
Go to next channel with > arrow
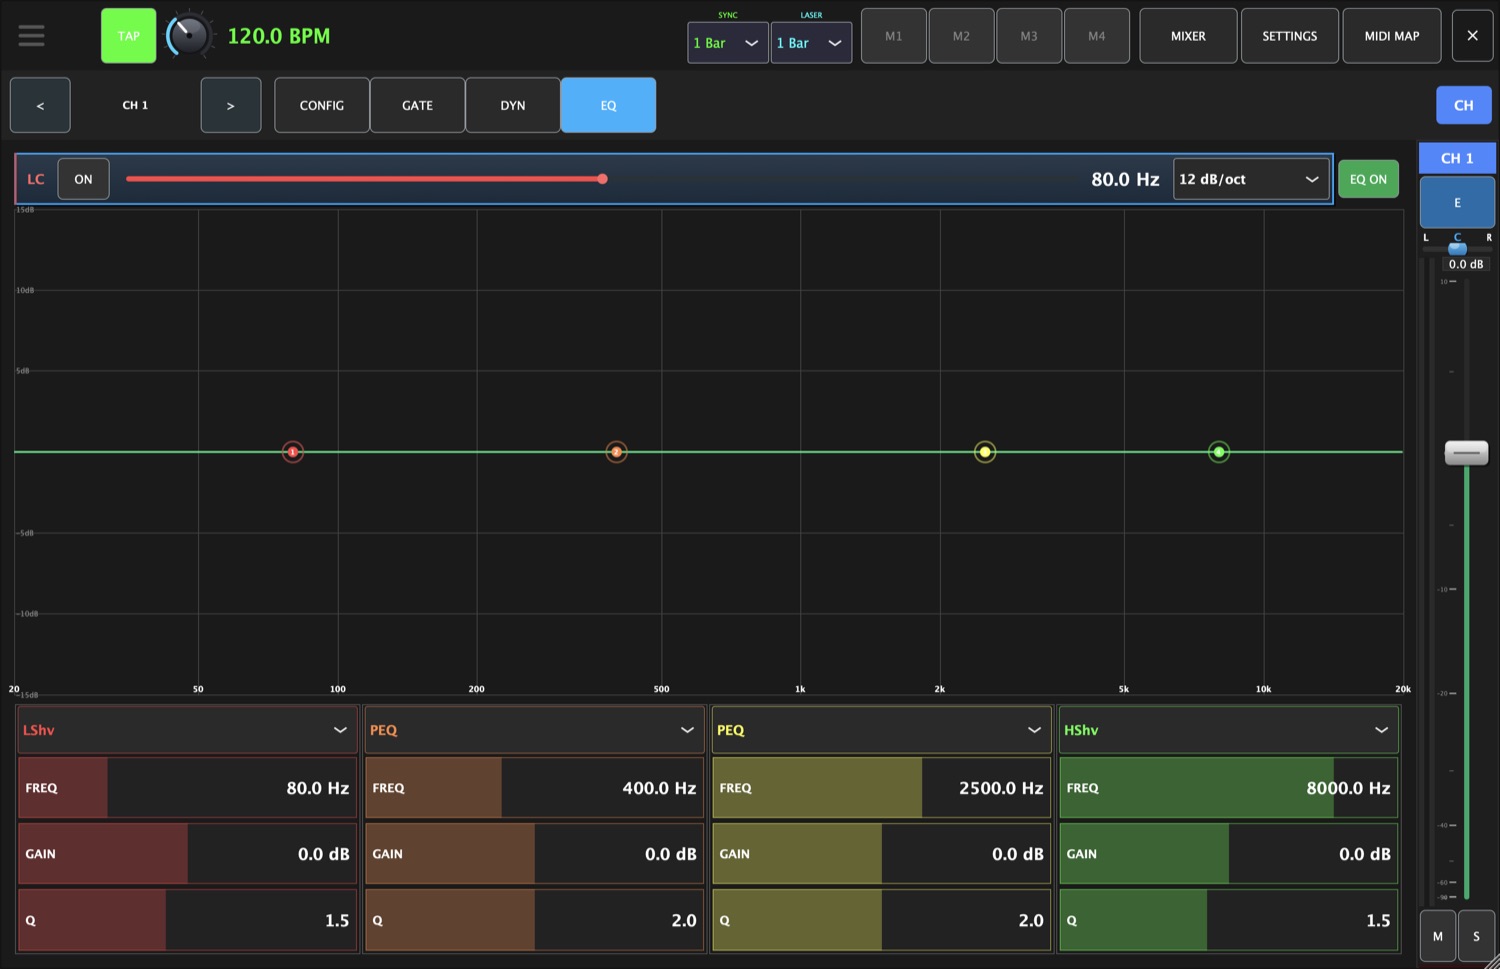click(x=231, y=105)
